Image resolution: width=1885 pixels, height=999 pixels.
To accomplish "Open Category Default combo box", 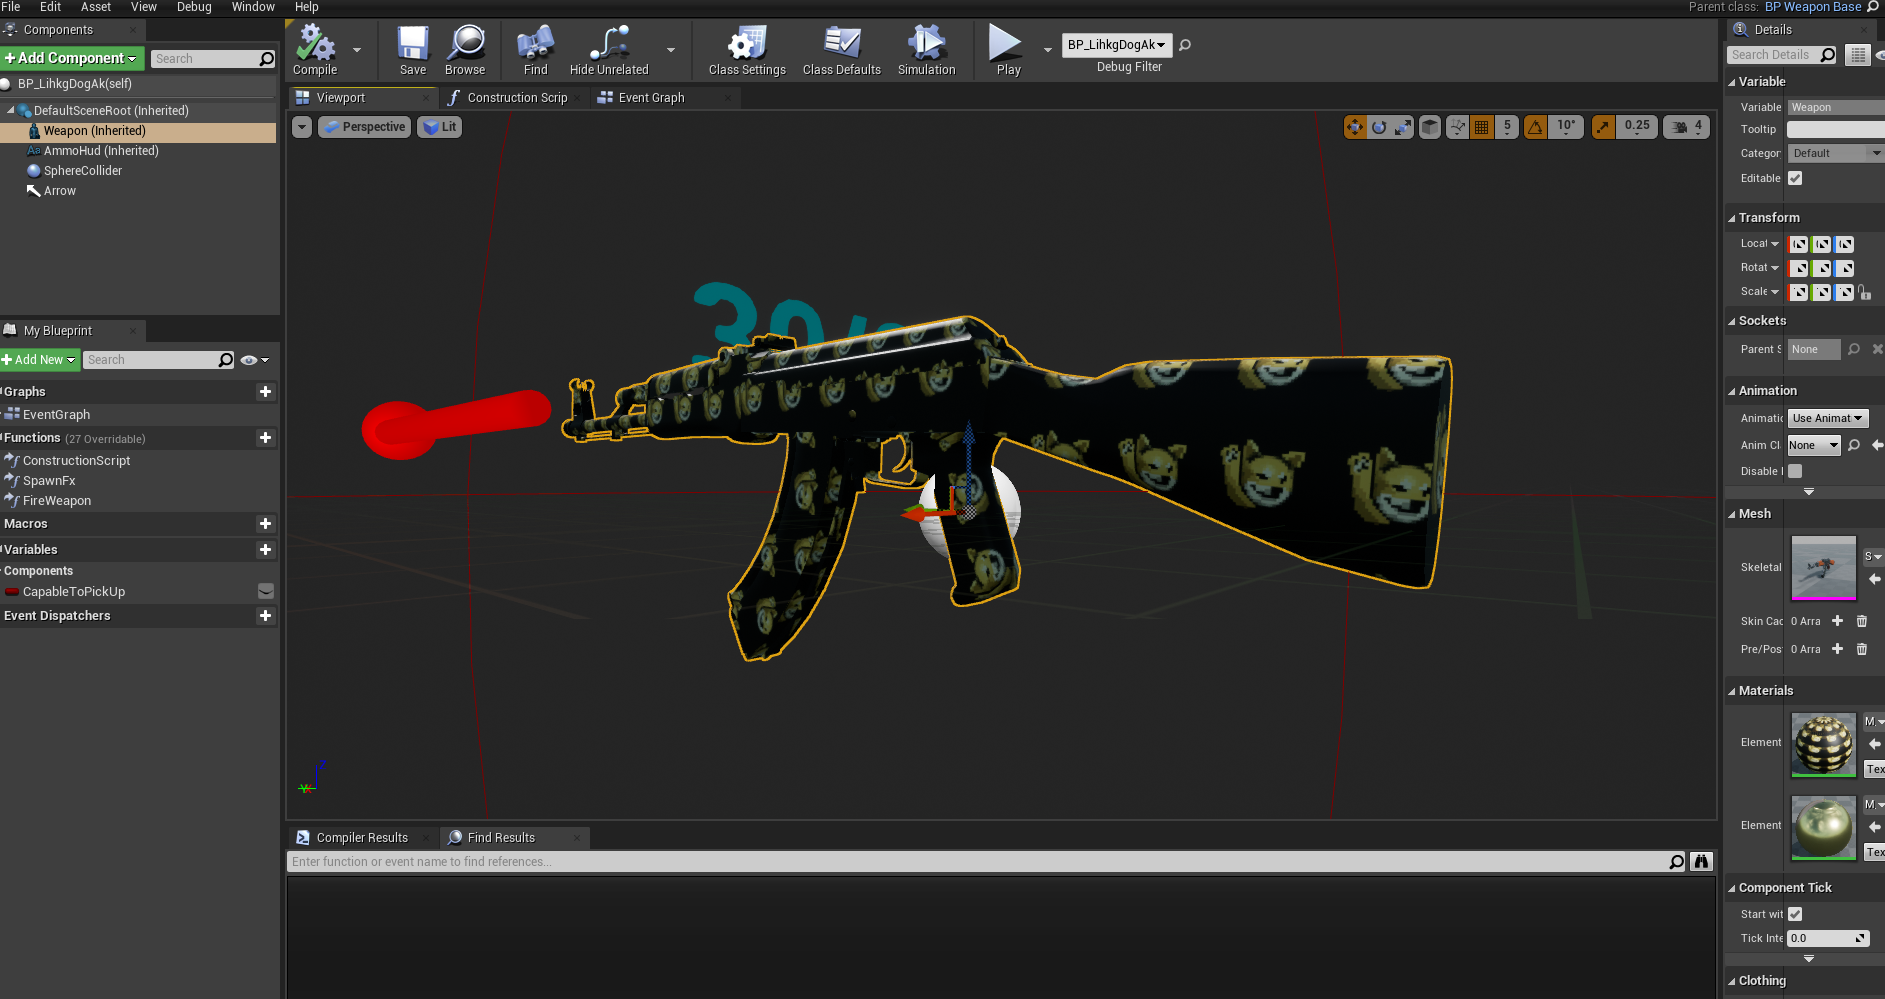I will (1836, 153).
